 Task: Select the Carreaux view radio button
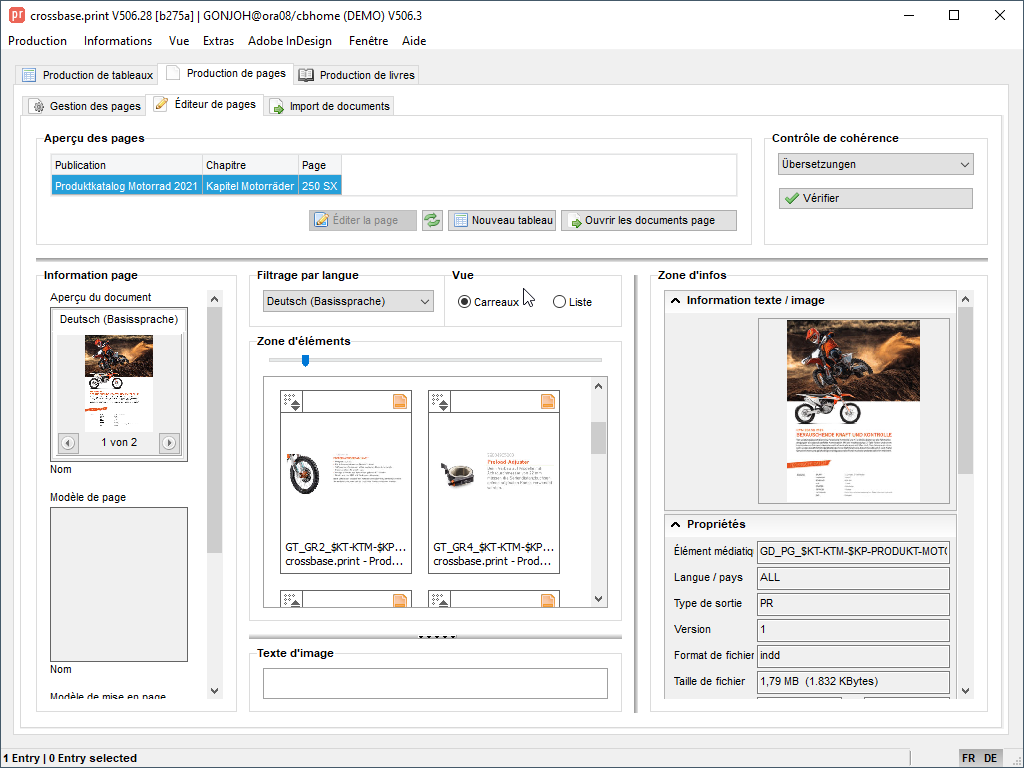(x=464, y=302)
